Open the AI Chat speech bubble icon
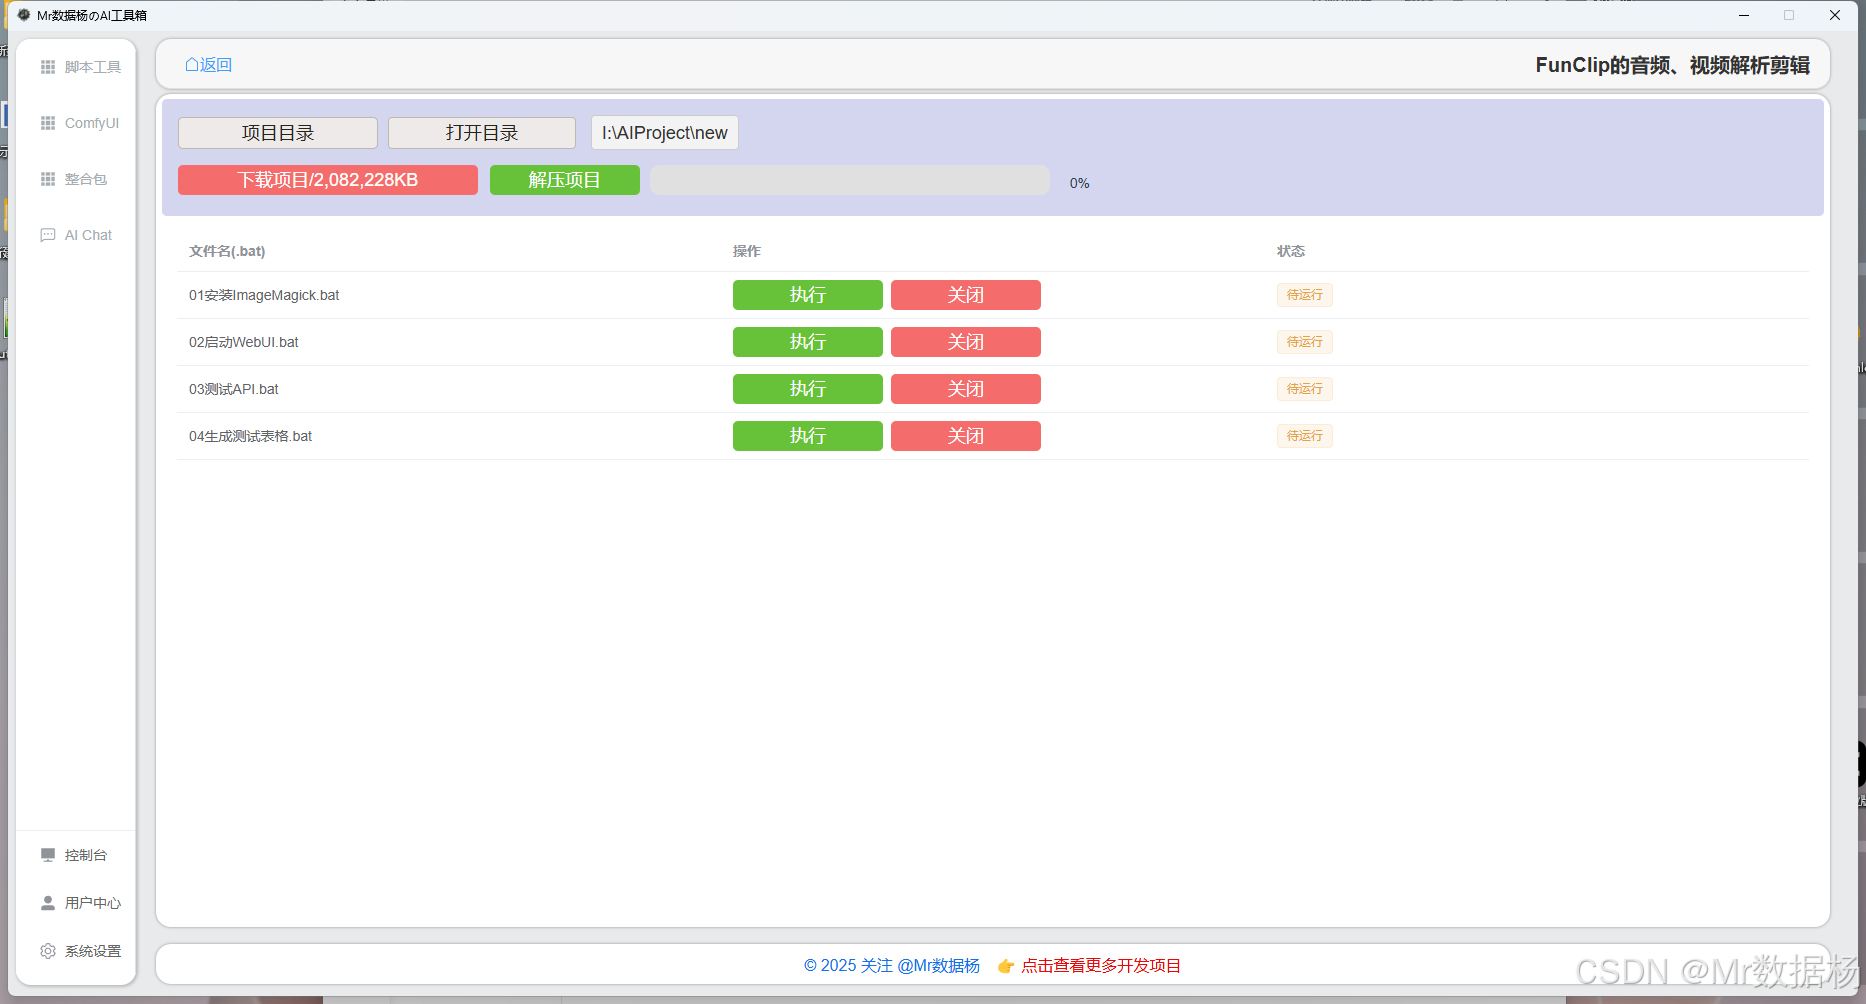The height and width of the screenshot is (1004, 1866). 48,235
